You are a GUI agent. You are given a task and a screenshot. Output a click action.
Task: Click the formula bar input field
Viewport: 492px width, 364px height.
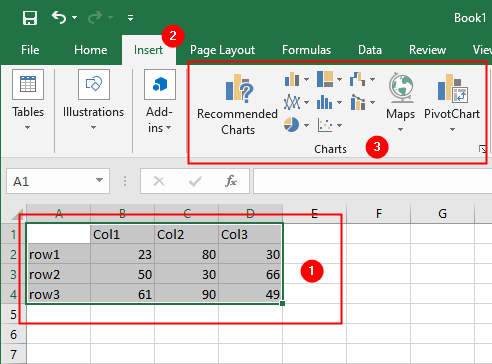(x=372, y=181)
